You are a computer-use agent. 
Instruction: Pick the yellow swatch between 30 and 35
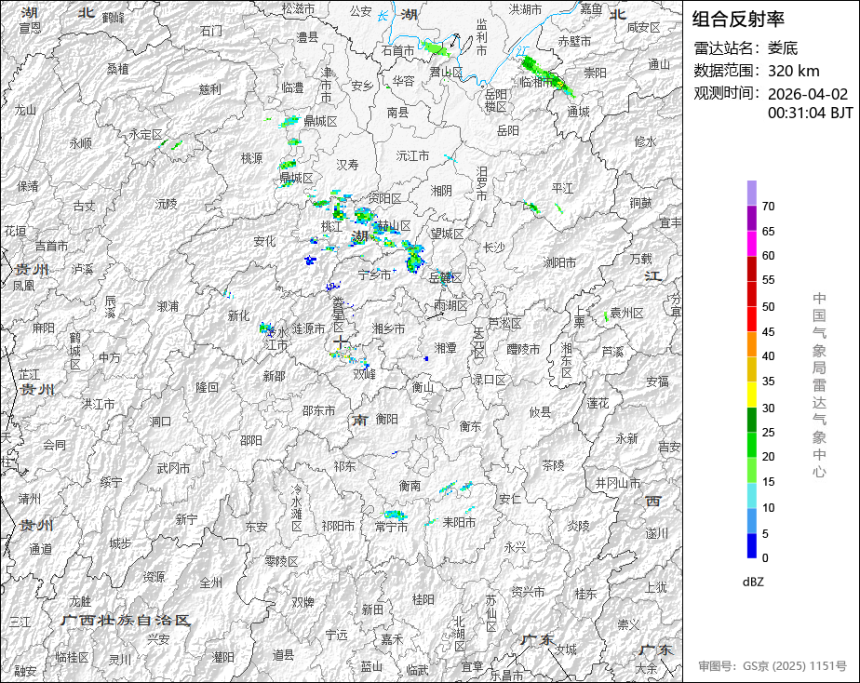[752, 394]
